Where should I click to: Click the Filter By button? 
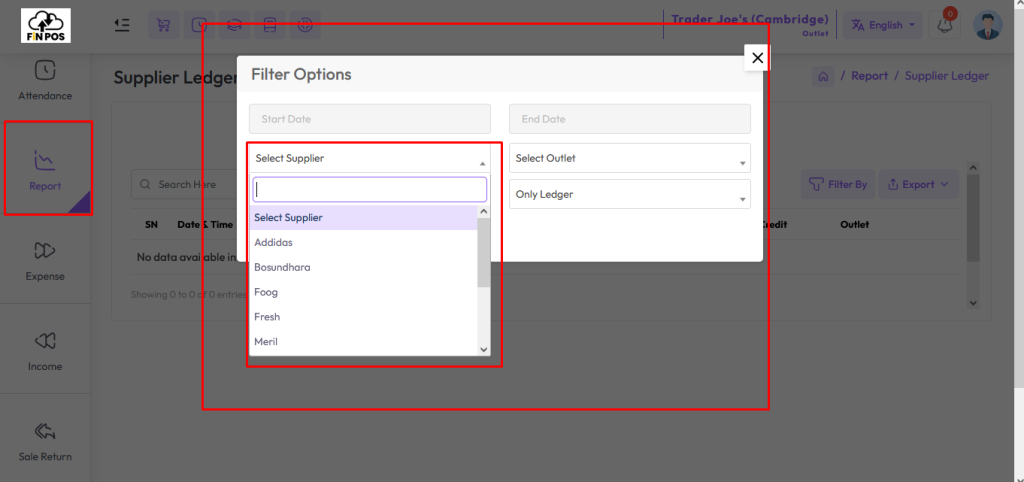click(x=838, y=185)
